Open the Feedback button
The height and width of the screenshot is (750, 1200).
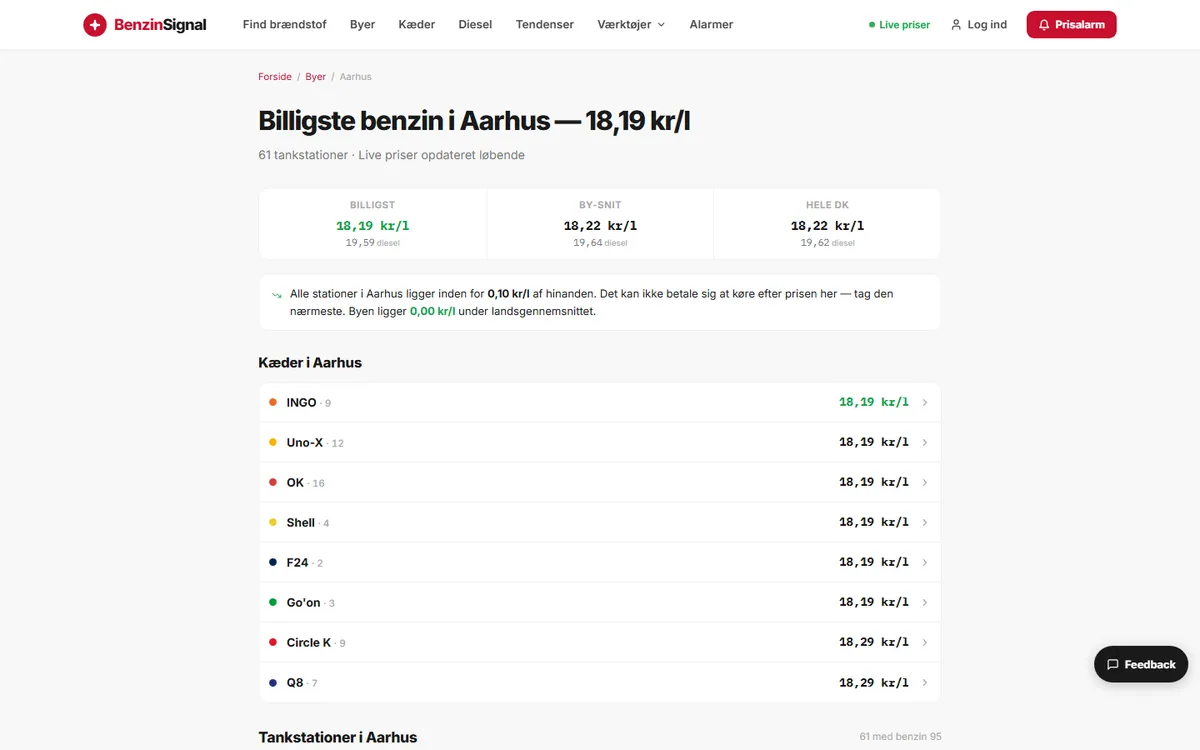point(1141,665)
